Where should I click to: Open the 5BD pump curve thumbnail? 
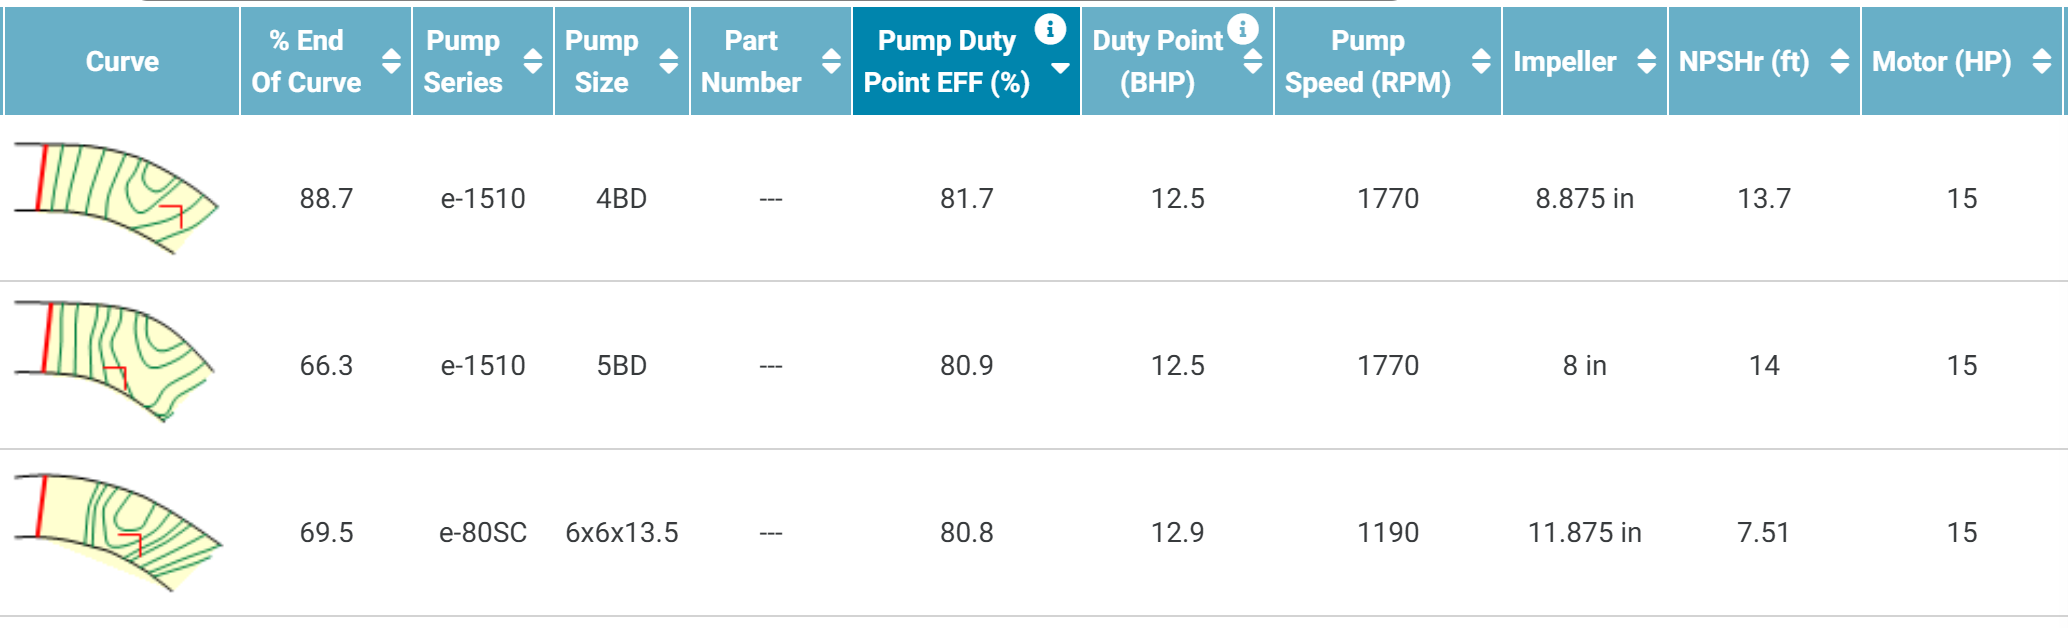(x=116, y=363)
